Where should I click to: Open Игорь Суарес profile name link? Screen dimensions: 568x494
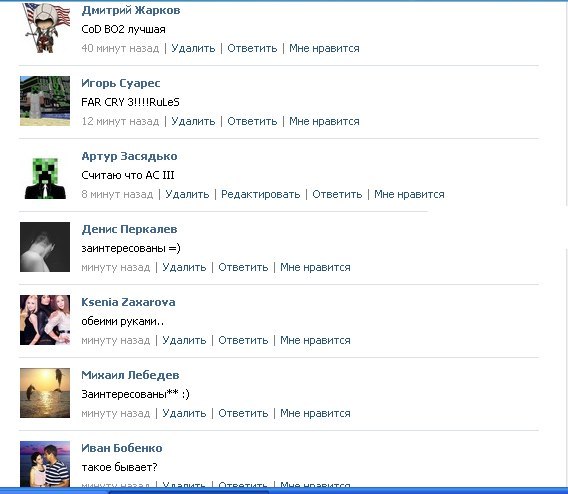(121, 83)
